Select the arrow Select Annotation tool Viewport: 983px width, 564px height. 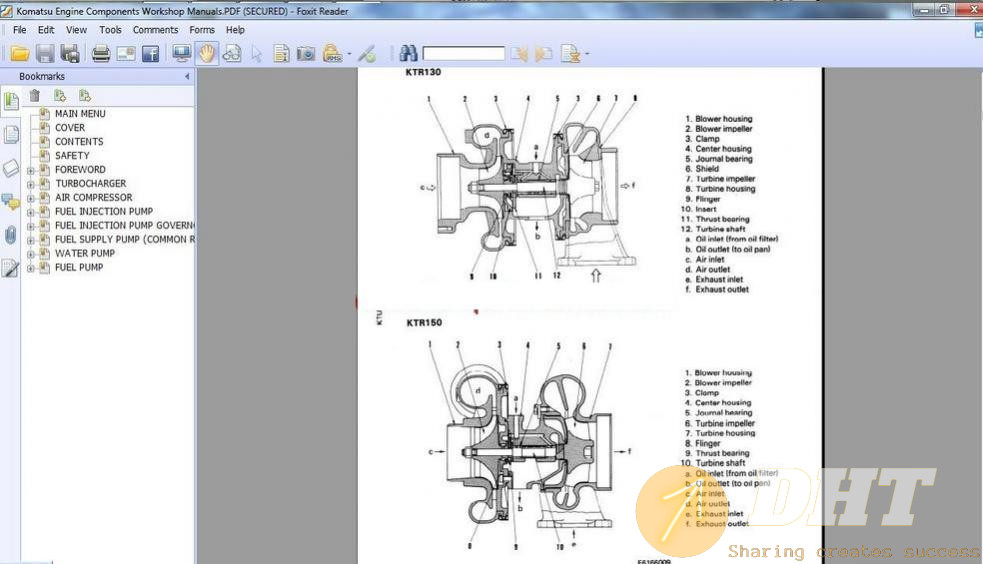256,54
